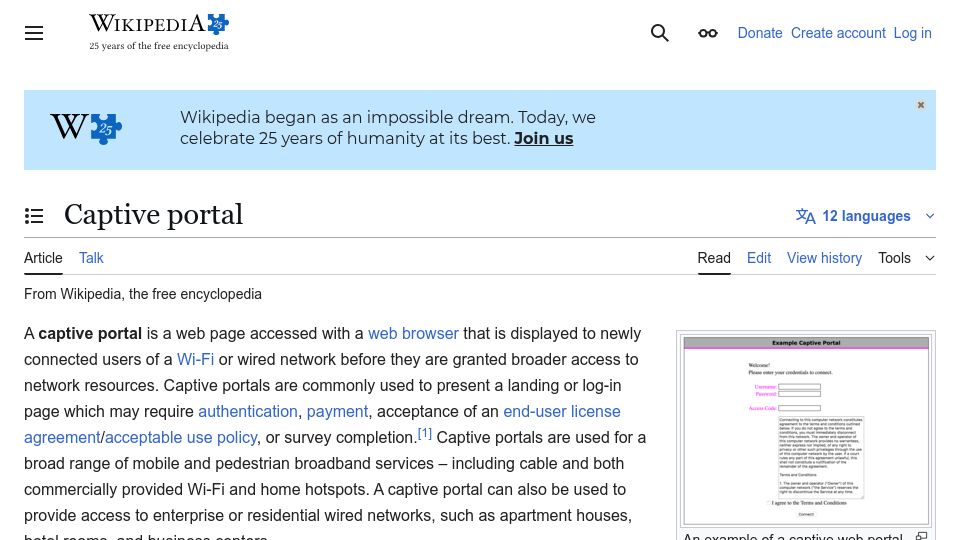Switch to the Article tab
The height and width of the screenshot is (540, 960).
click(43, 258)
